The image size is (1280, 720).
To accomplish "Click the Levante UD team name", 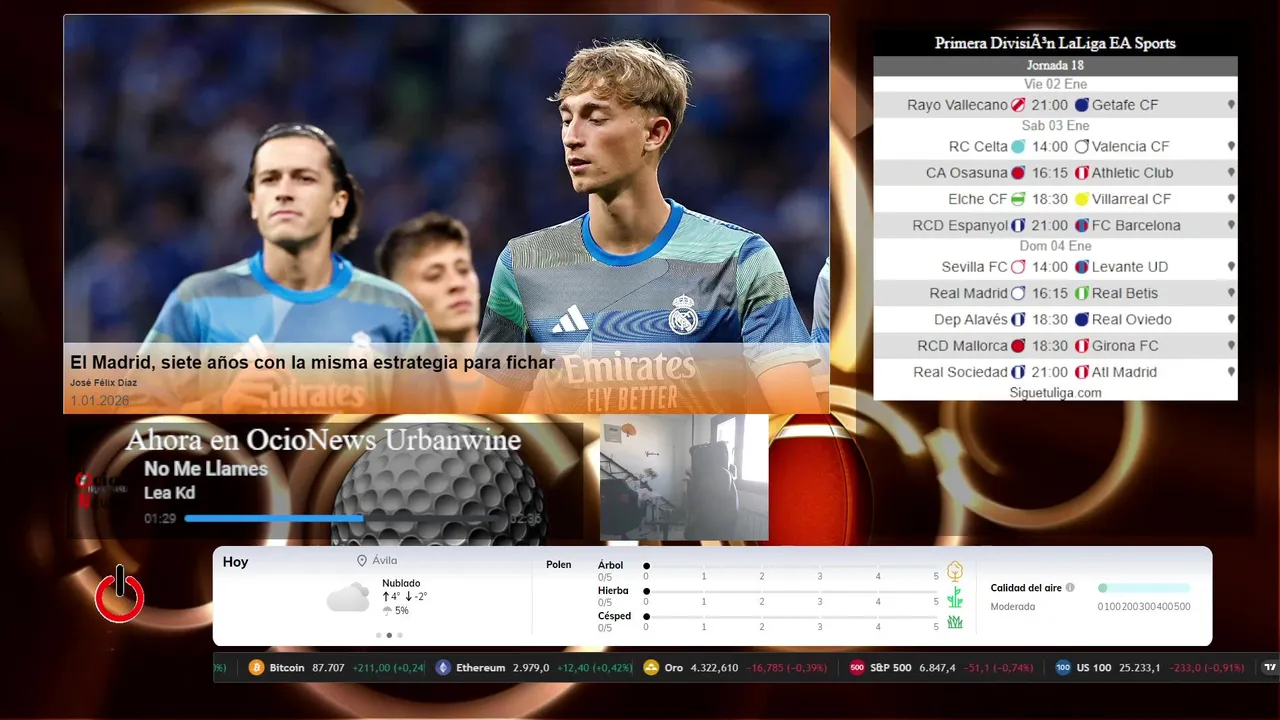I will pyautogui.click(x=1130, y=267).
